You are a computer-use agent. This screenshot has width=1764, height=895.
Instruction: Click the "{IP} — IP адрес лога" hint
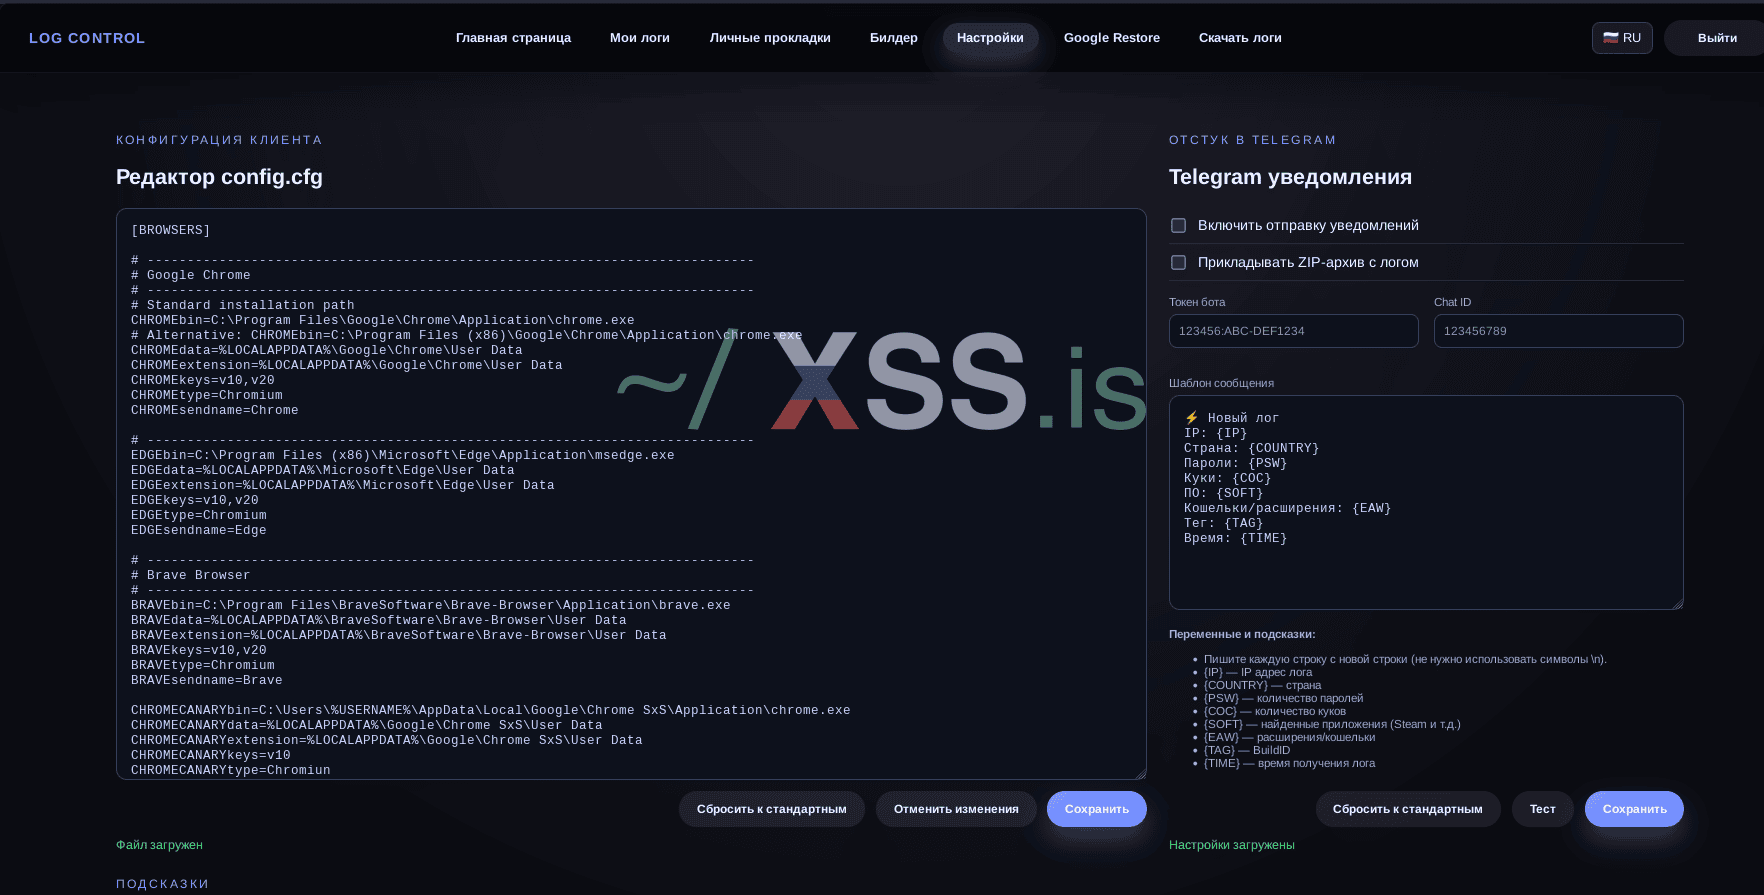coord(1258,672)
